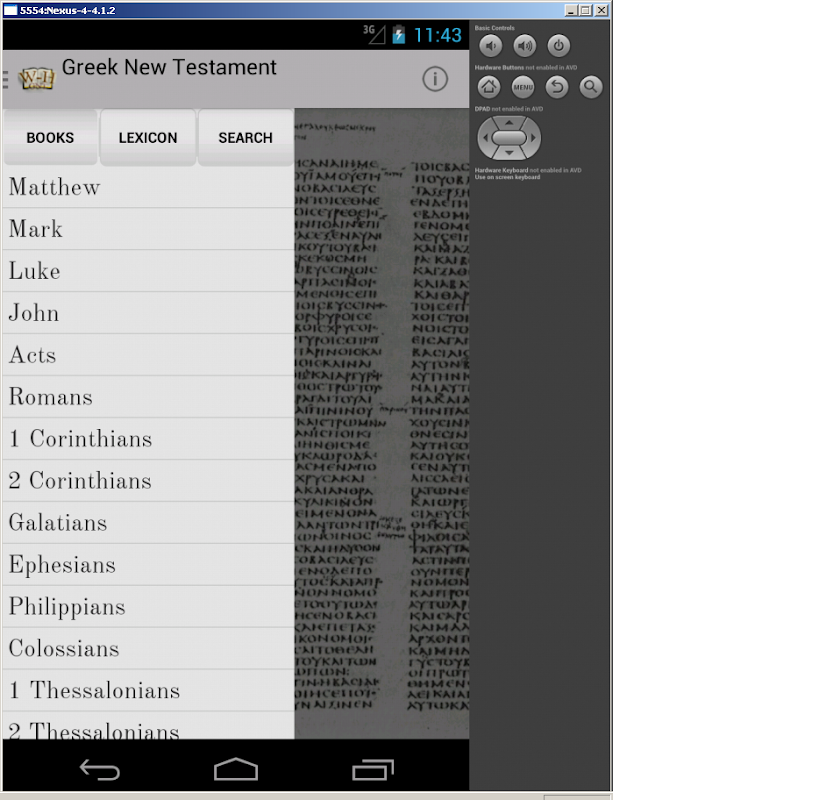Switch to the SEARCH tab
Viewport: 819px width, 800px height.
[245, 138]
